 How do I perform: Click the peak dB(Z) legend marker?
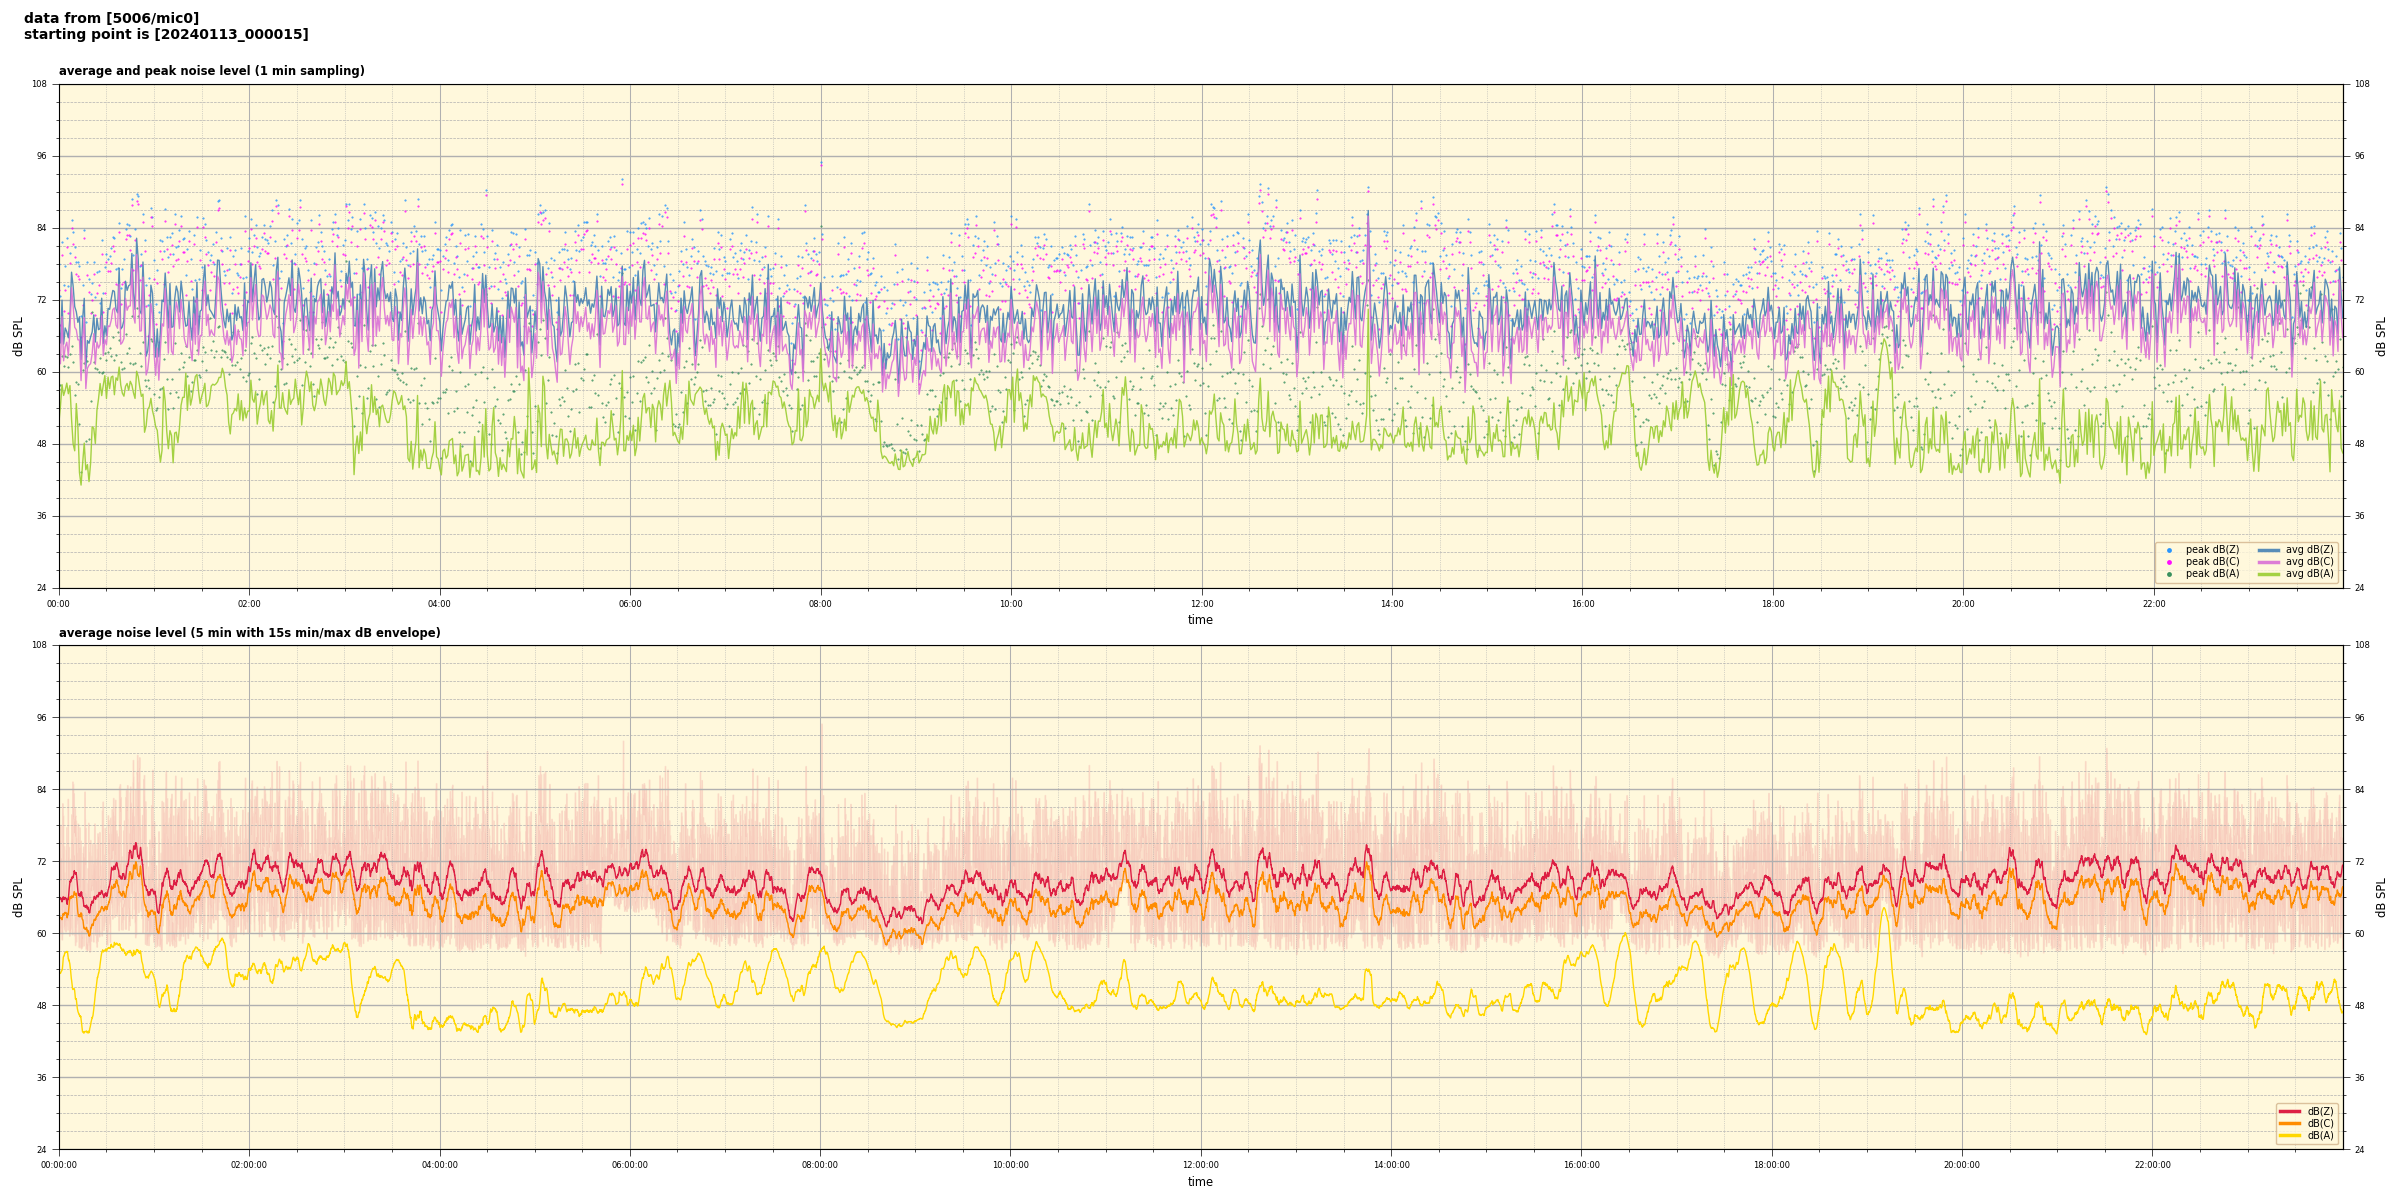2169,550
